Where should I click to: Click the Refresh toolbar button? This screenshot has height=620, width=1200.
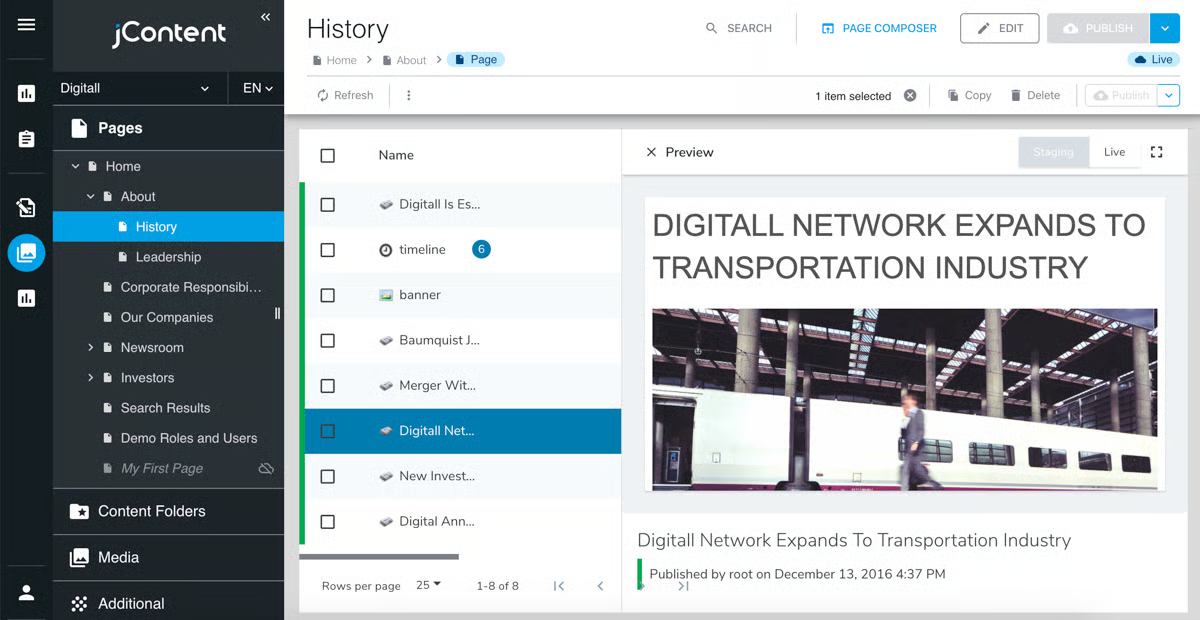345,96
